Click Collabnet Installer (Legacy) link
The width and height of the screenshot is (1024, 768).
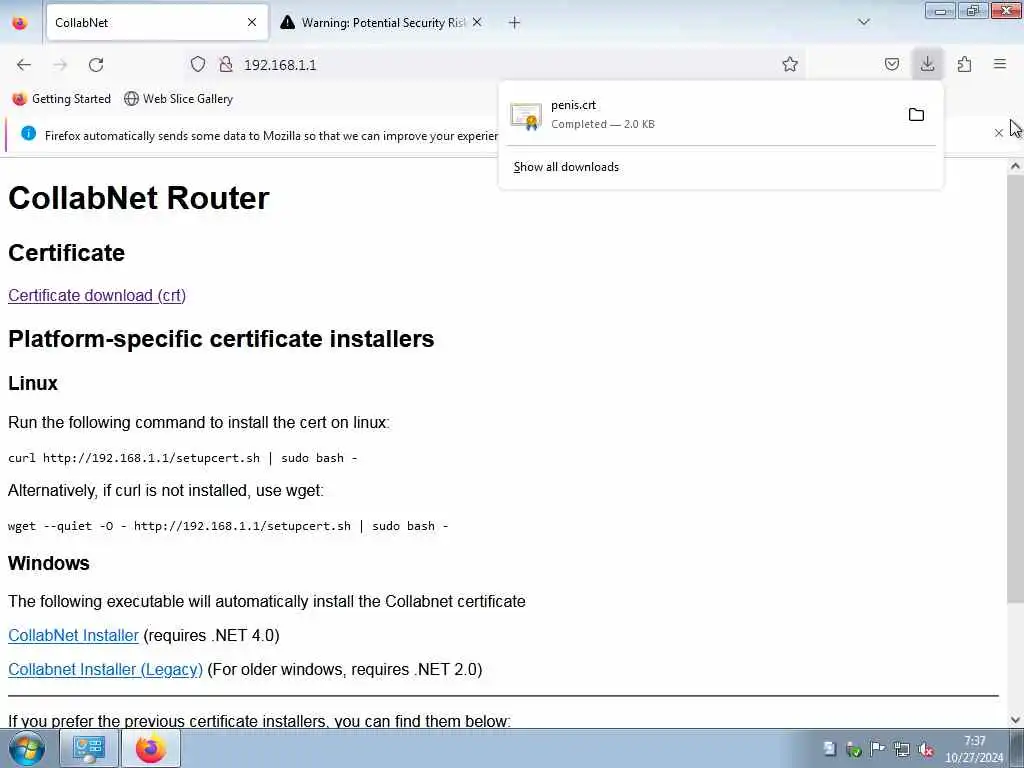105,669
